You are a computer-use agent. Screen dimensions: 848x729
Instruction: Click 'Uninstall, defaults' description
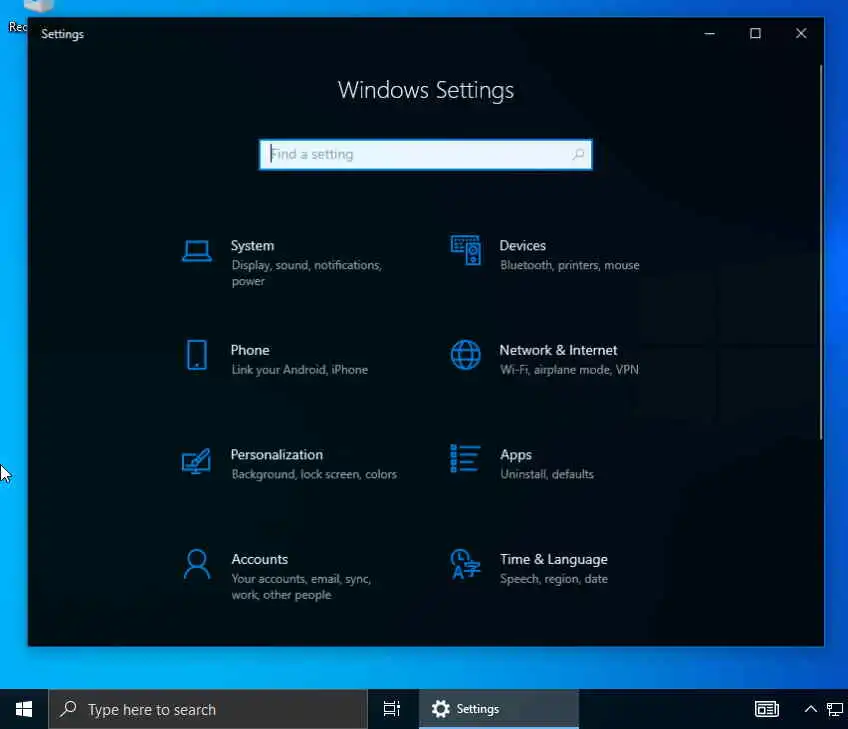[547, 474]
